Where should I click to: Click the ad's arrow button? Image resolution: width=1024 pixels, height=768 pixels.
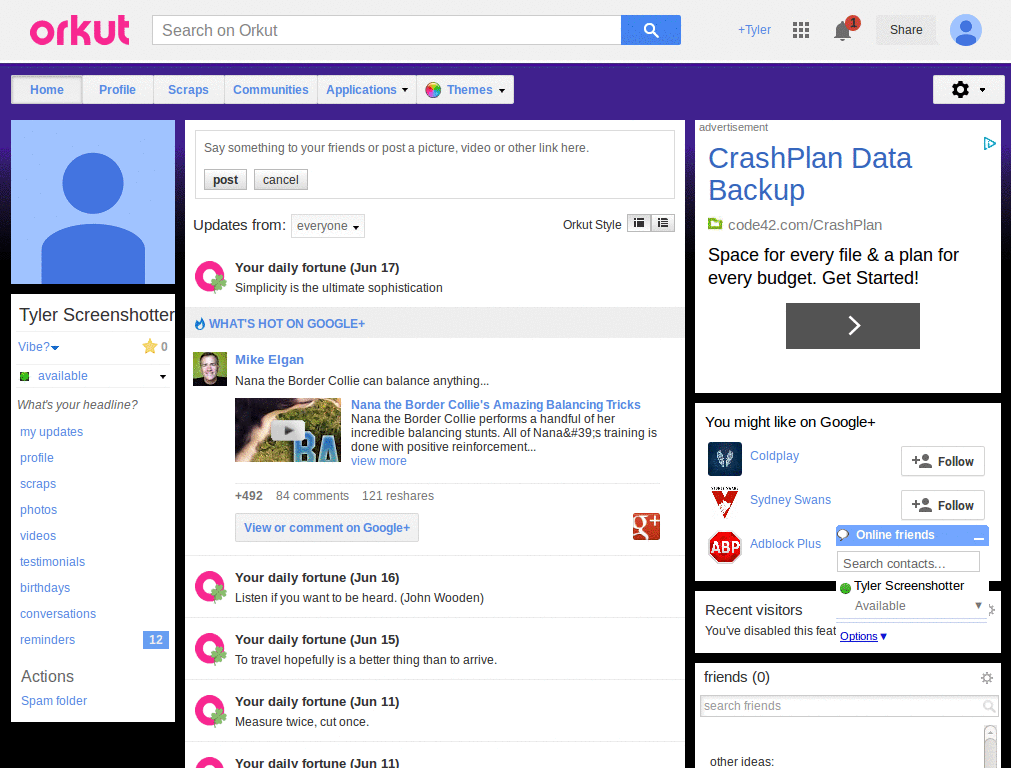[x=852, y=326]
